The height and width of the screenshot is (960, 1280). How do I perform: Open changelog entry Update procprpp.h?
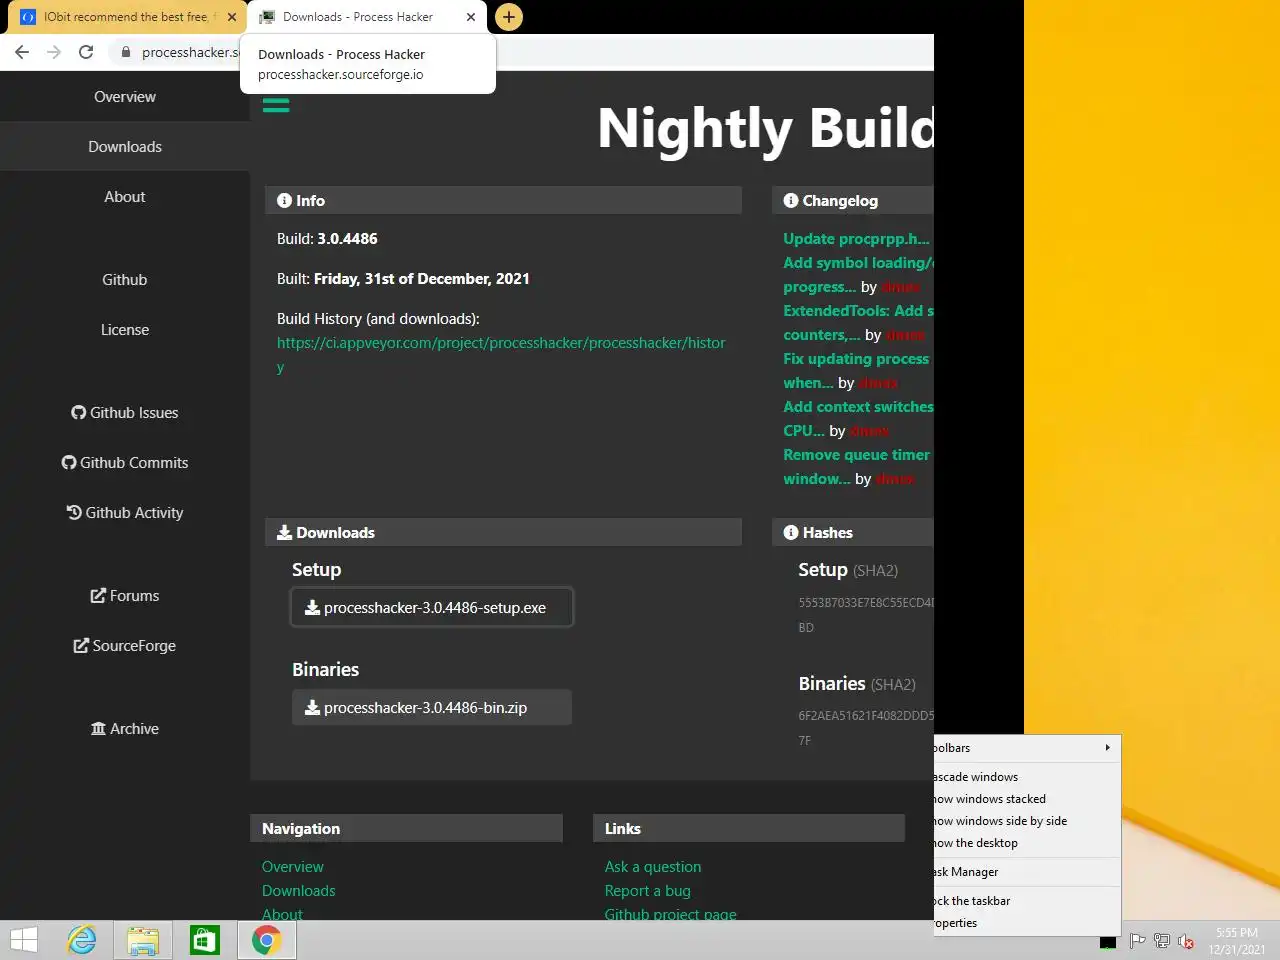[x=856, y=239]
